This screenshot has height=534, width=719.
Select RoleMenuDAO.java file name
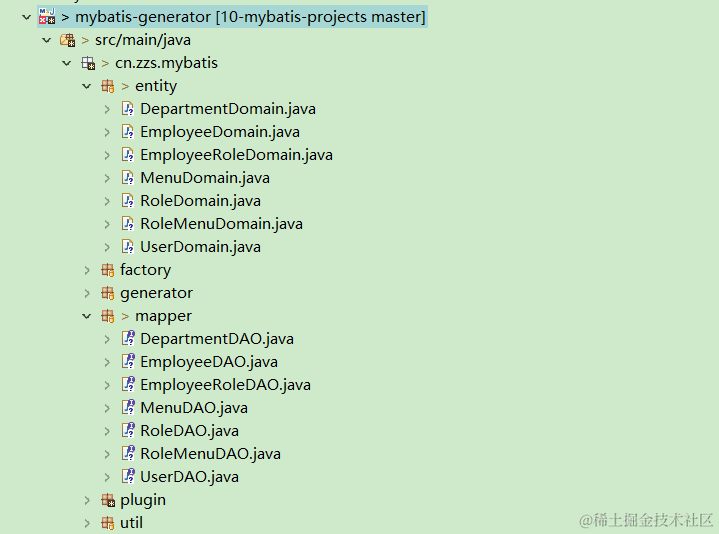pyautogui.click(x=210, y=454)
